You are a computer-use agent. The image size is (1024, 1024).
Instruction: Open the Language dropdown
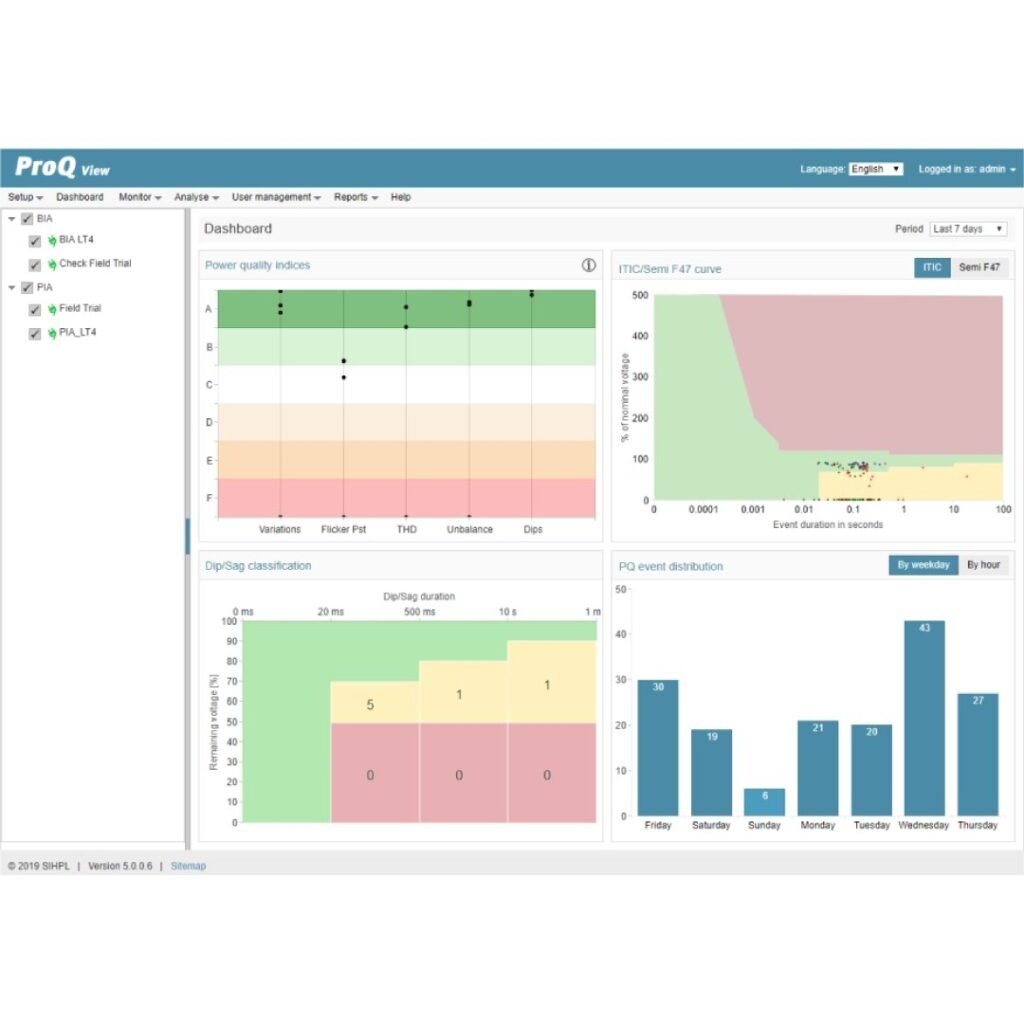[875, 169]
